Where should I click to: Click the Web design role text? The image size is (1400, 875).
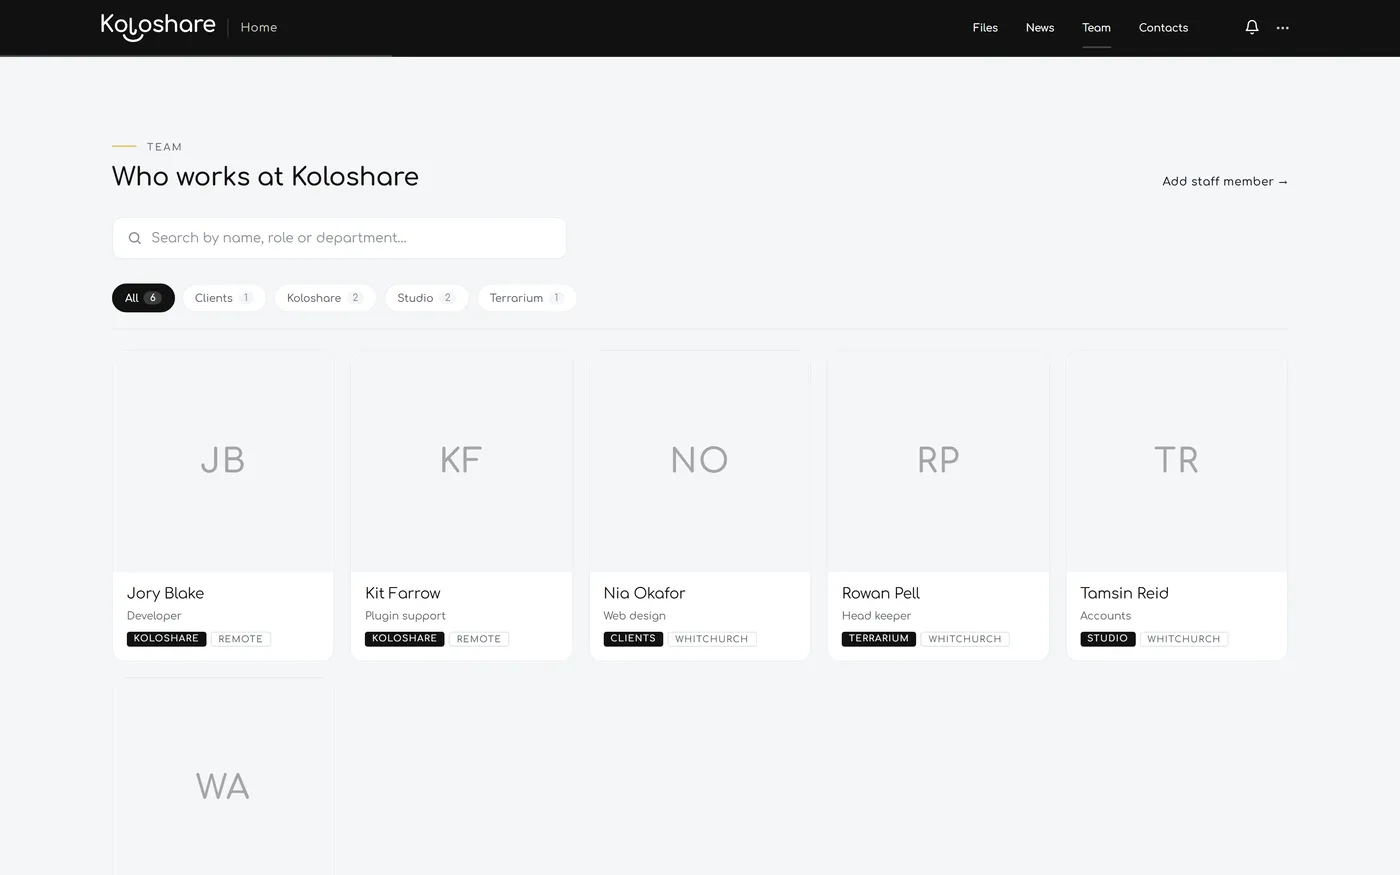pyautogui.click(x=634, y=616)
